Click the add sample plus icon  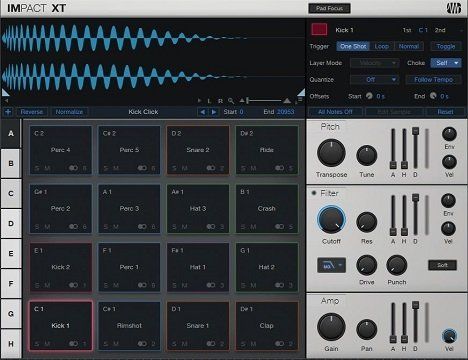[x=8, y=112]
